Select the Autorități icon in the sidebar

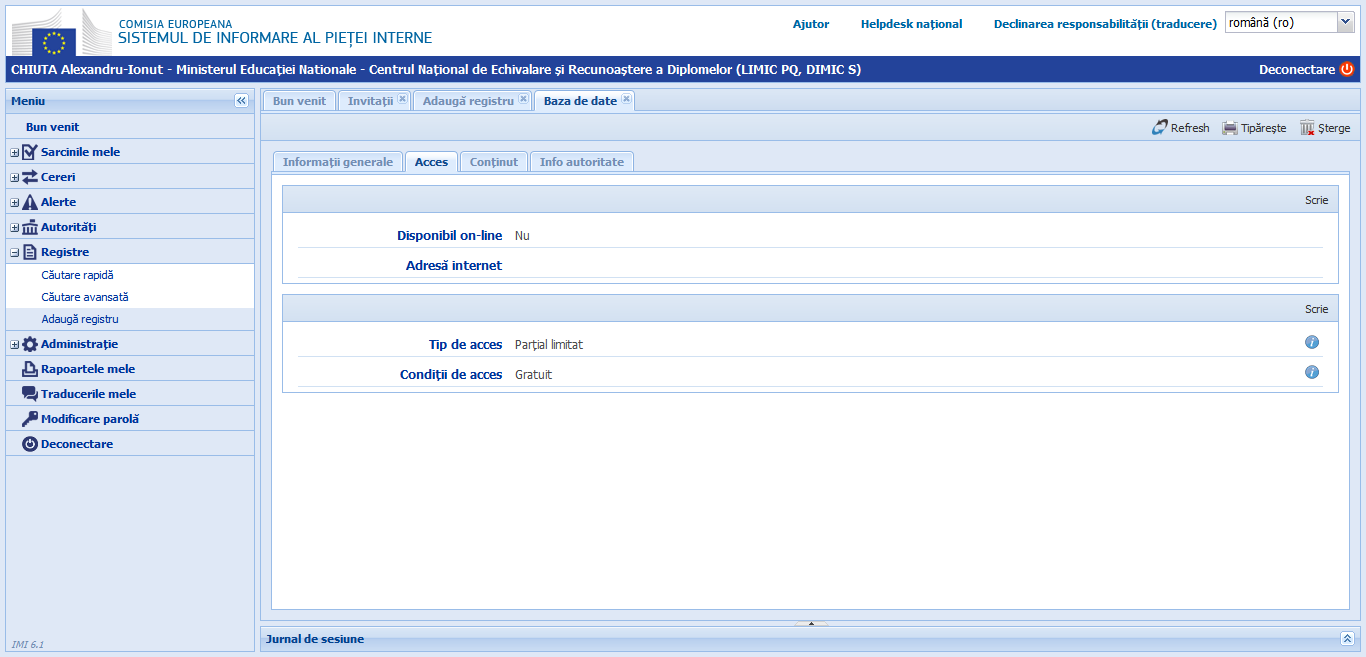click(x=29, y=226)
